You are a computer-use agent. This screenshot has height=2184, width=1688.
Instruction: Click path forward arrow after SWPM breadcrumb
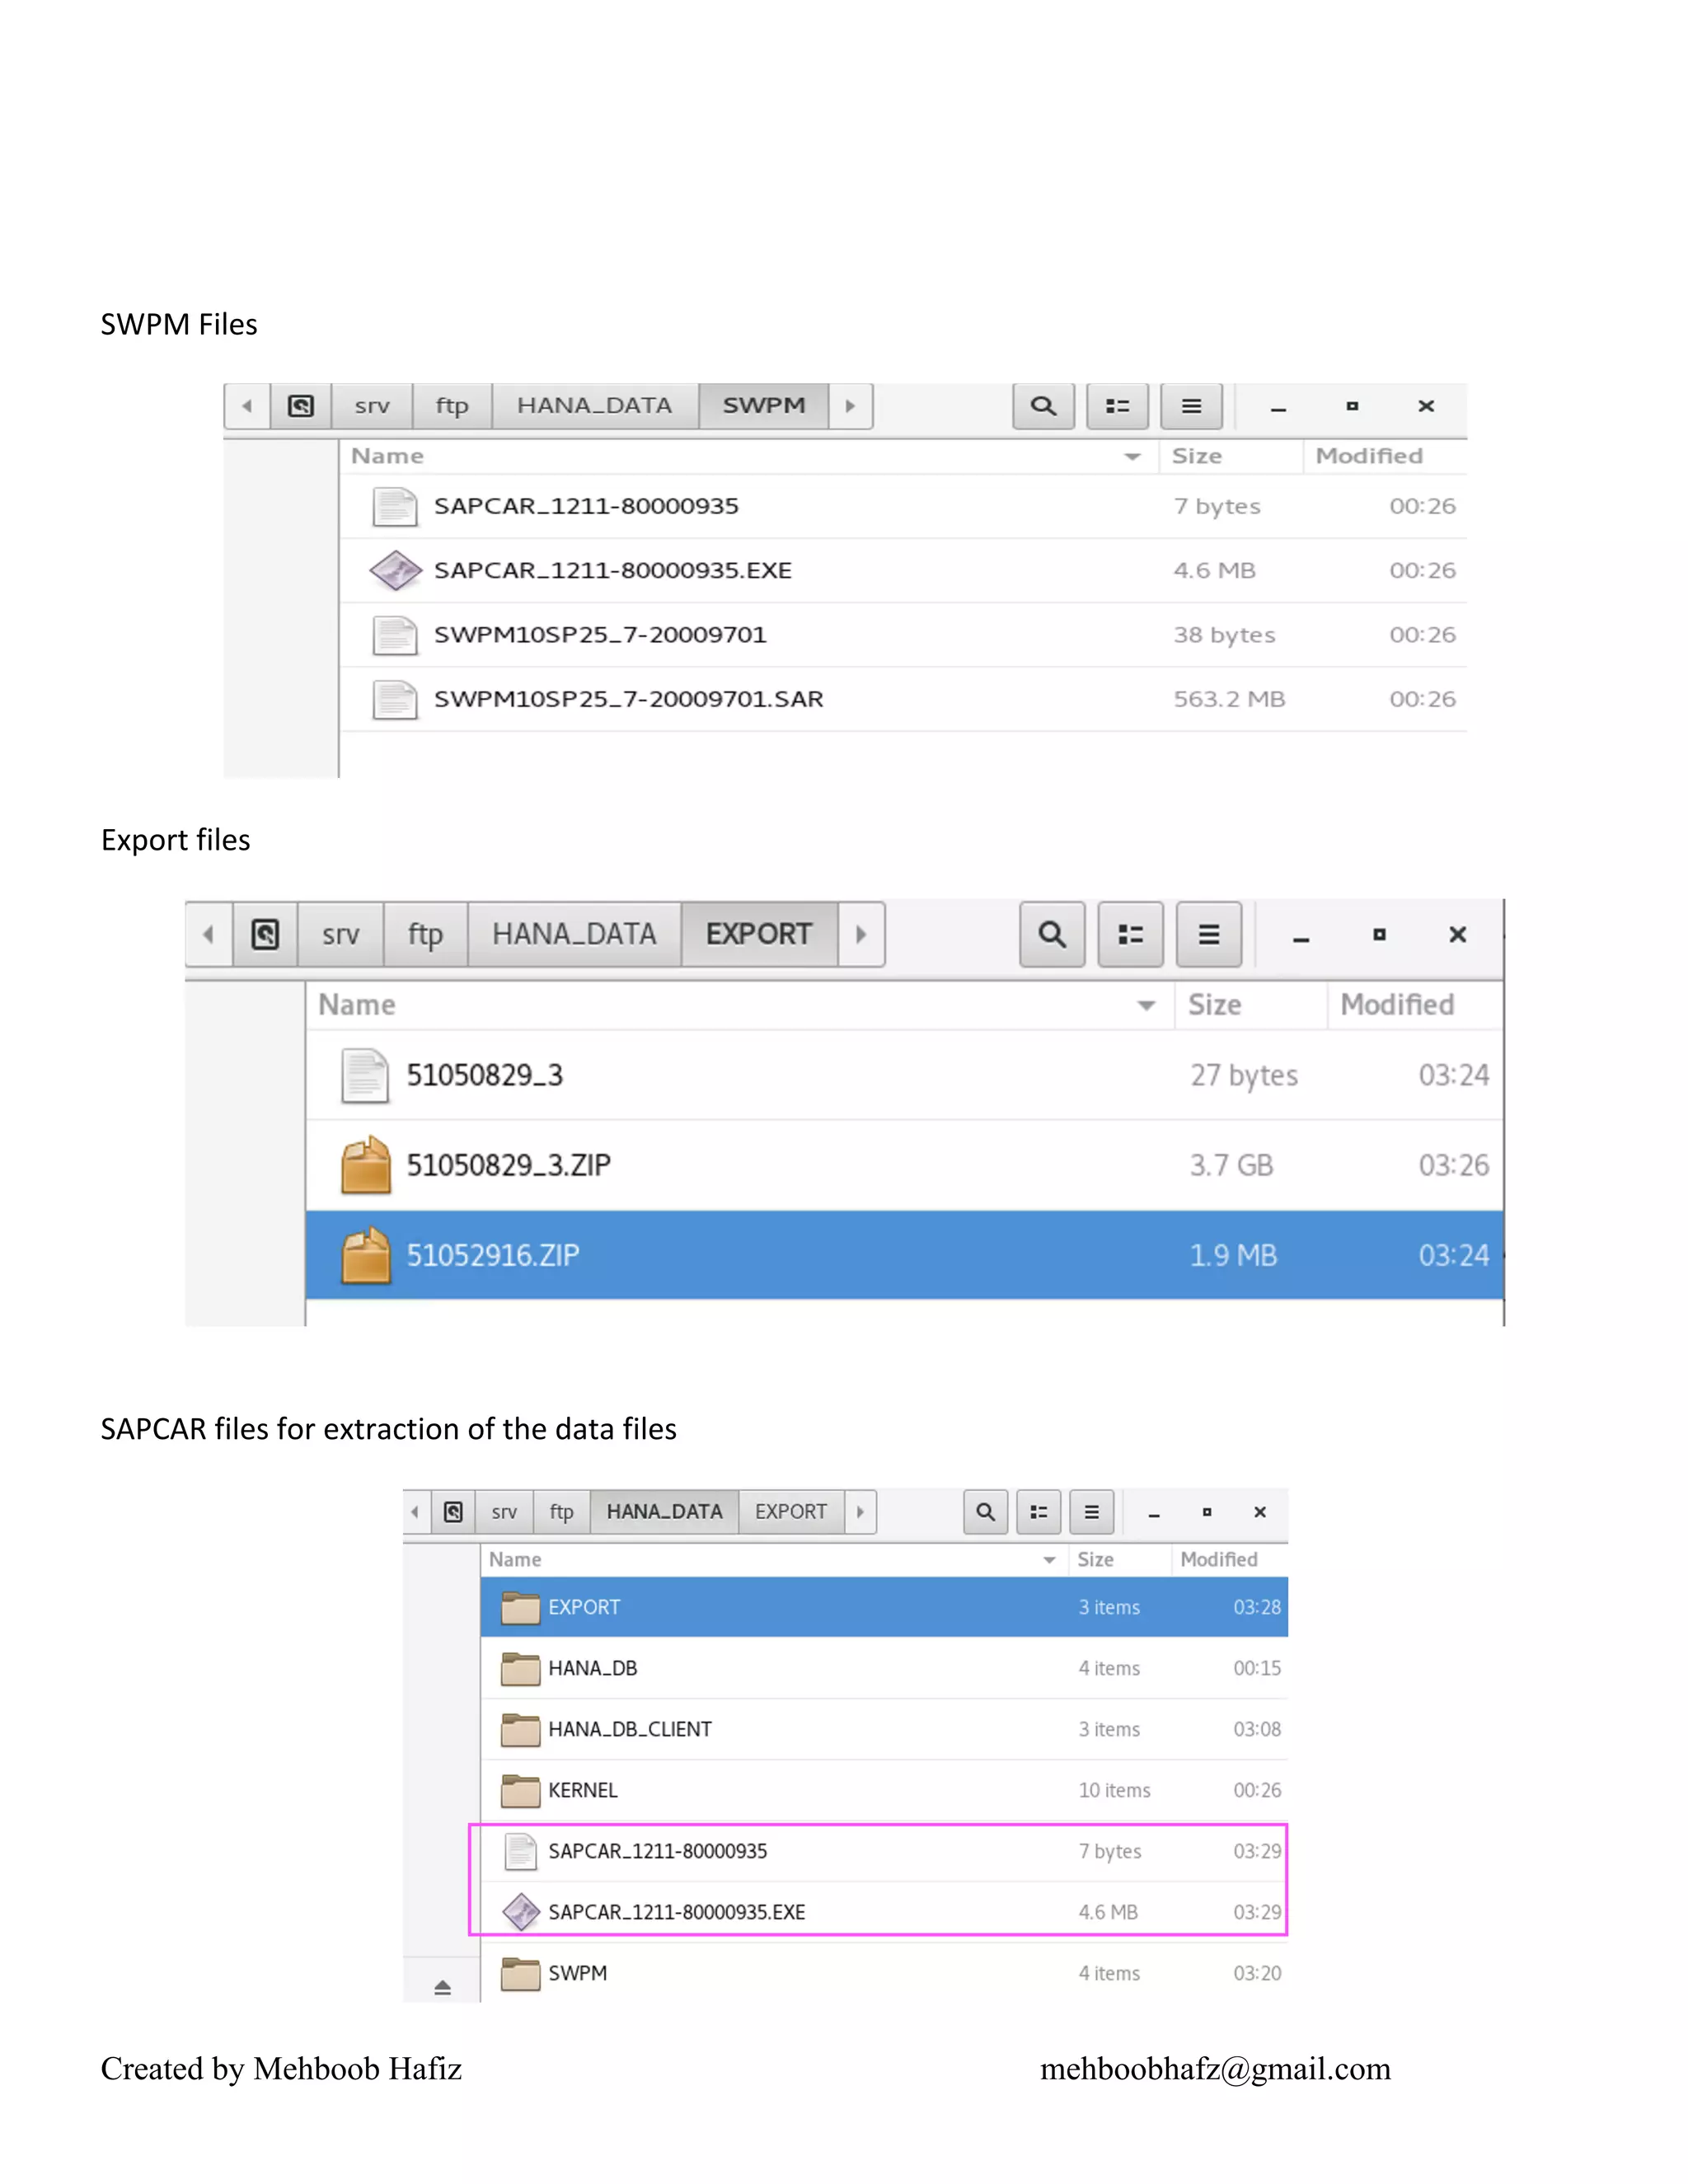pyautogui.click(x=851, y=406)
